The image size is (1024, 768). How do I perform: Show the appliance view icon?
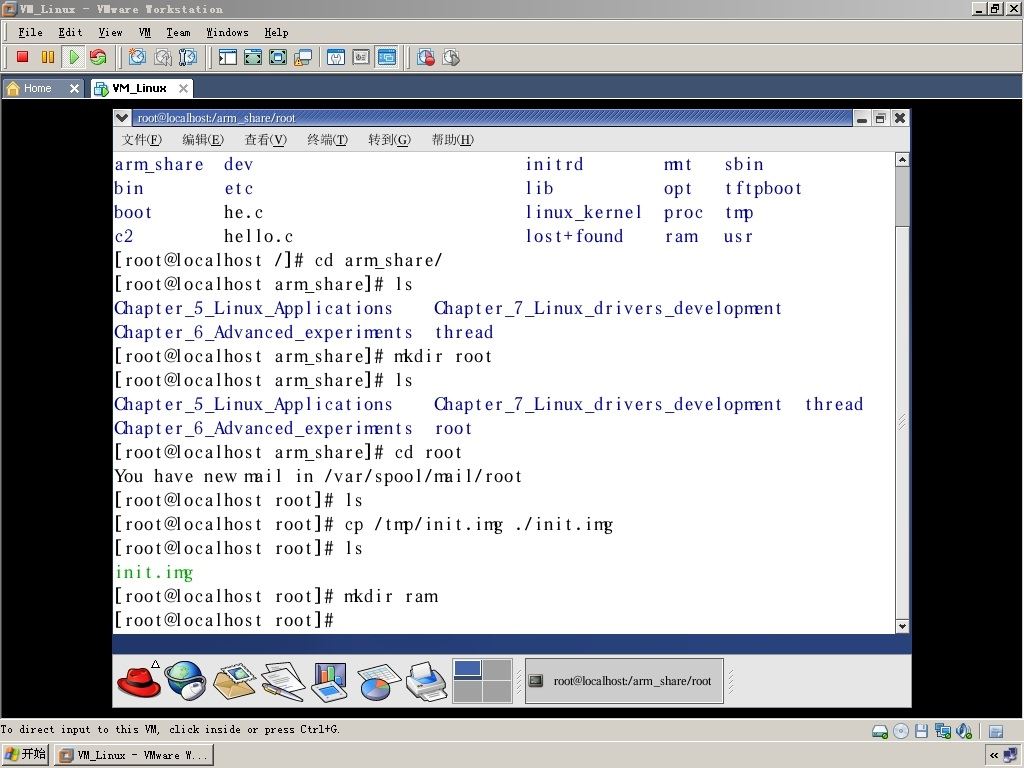coord(361,57)
